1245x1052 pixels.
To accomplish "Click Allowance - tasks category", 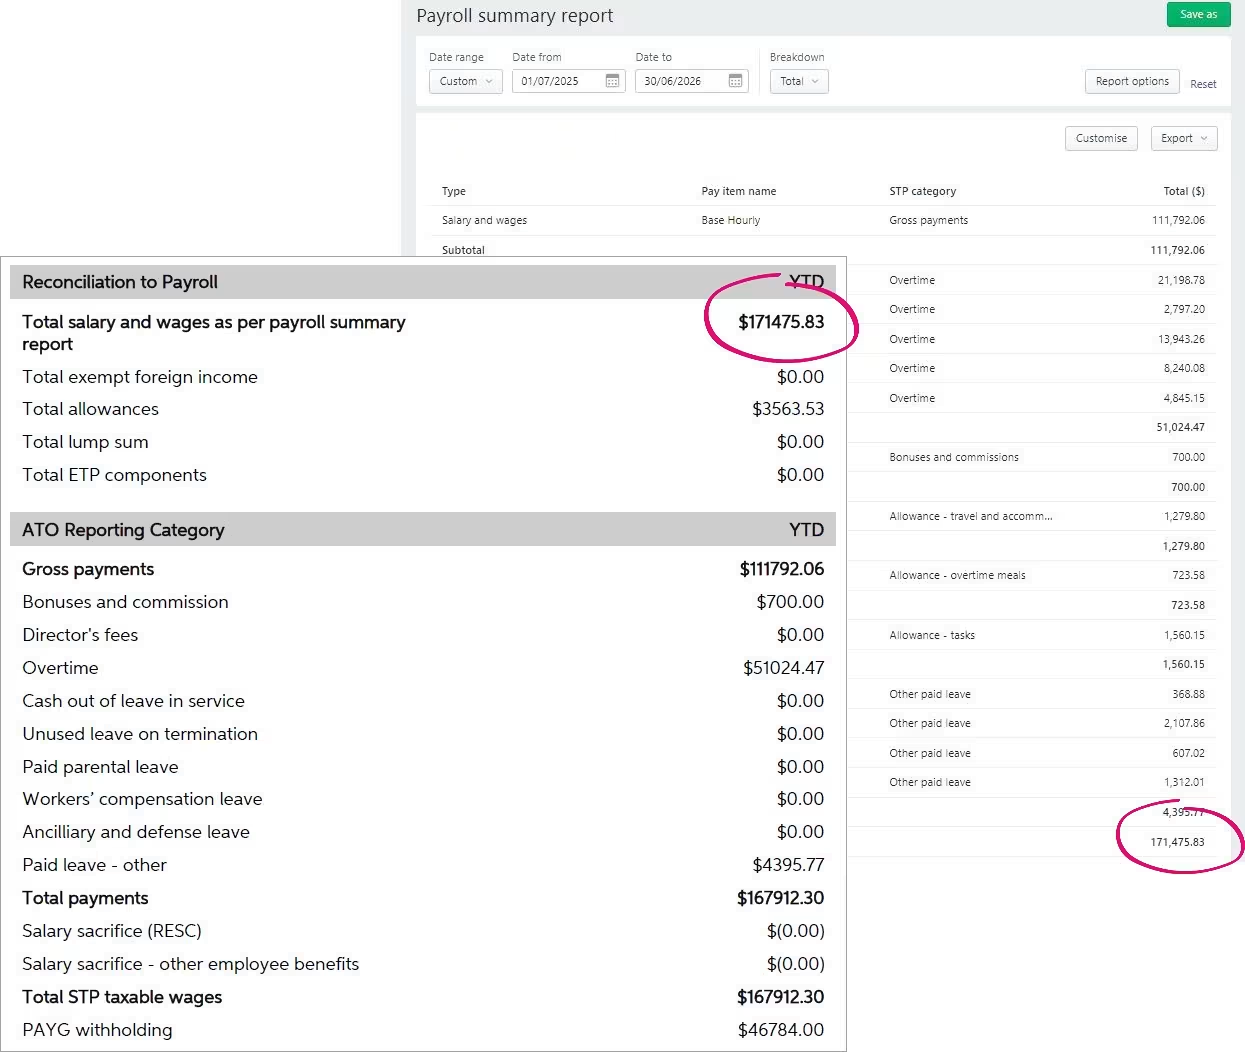I will coord(932,635).
